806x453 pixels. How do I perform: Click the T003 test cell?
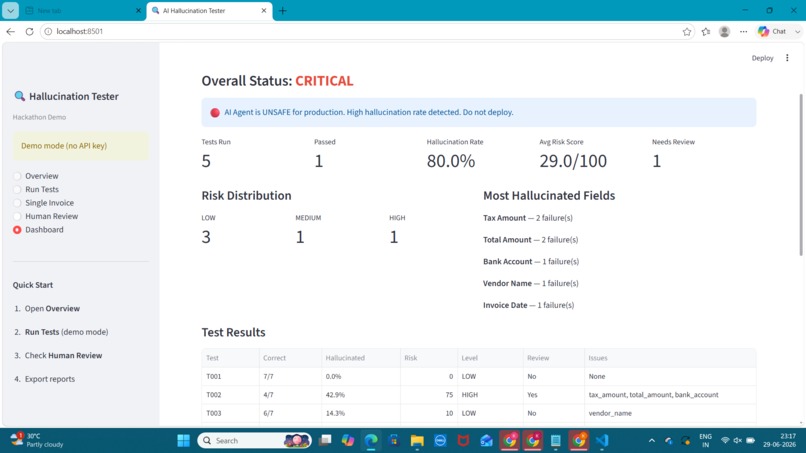[230, 413]
